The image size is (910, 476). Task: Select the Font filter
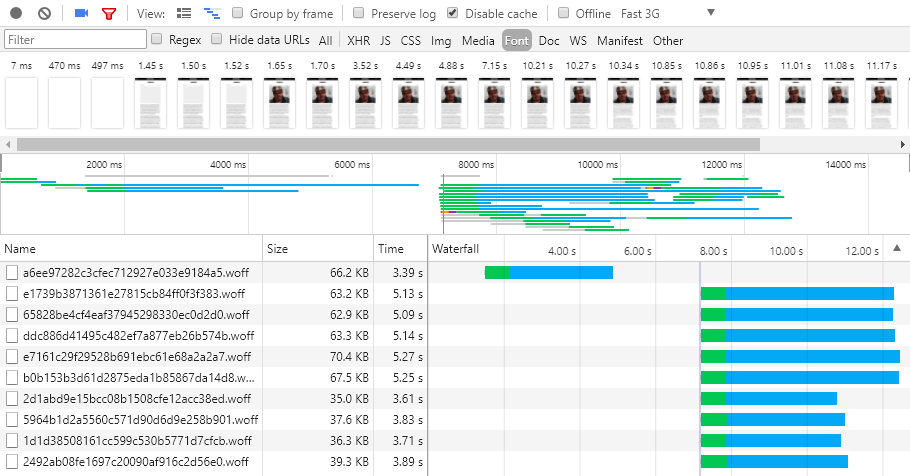point(517,41)
